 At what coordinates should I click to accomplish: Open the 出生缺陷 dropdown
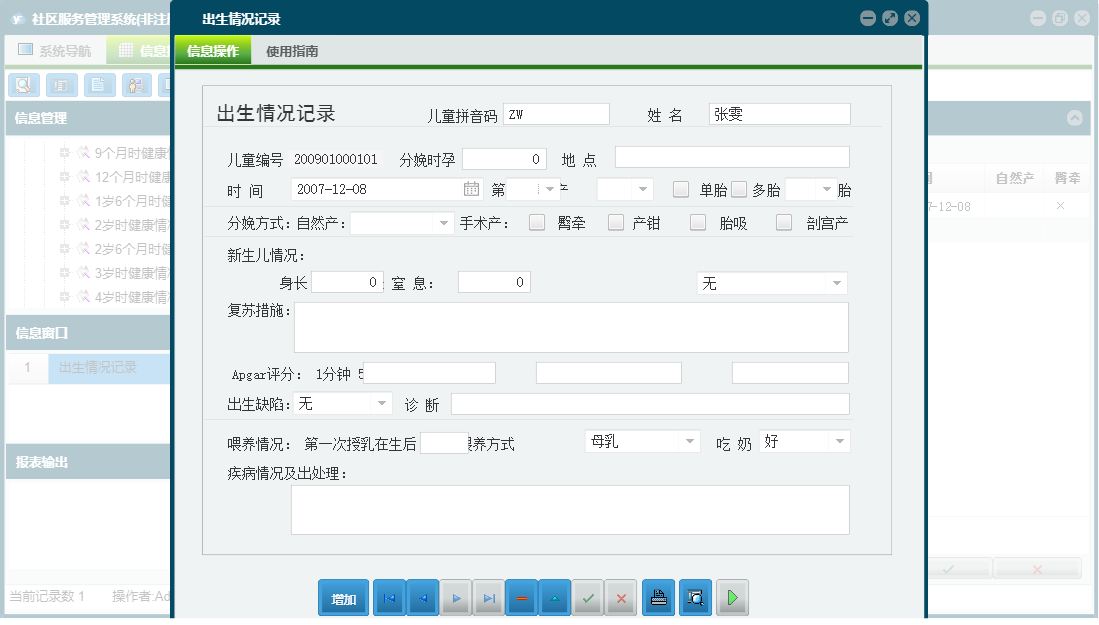click(382, 404)
